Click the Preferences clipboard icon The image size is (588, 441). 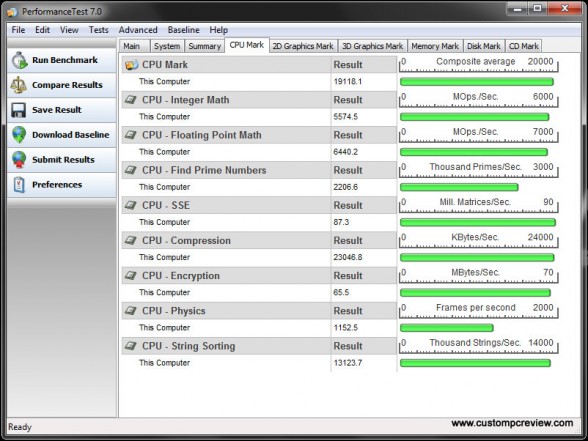click(x=19, y=185)
